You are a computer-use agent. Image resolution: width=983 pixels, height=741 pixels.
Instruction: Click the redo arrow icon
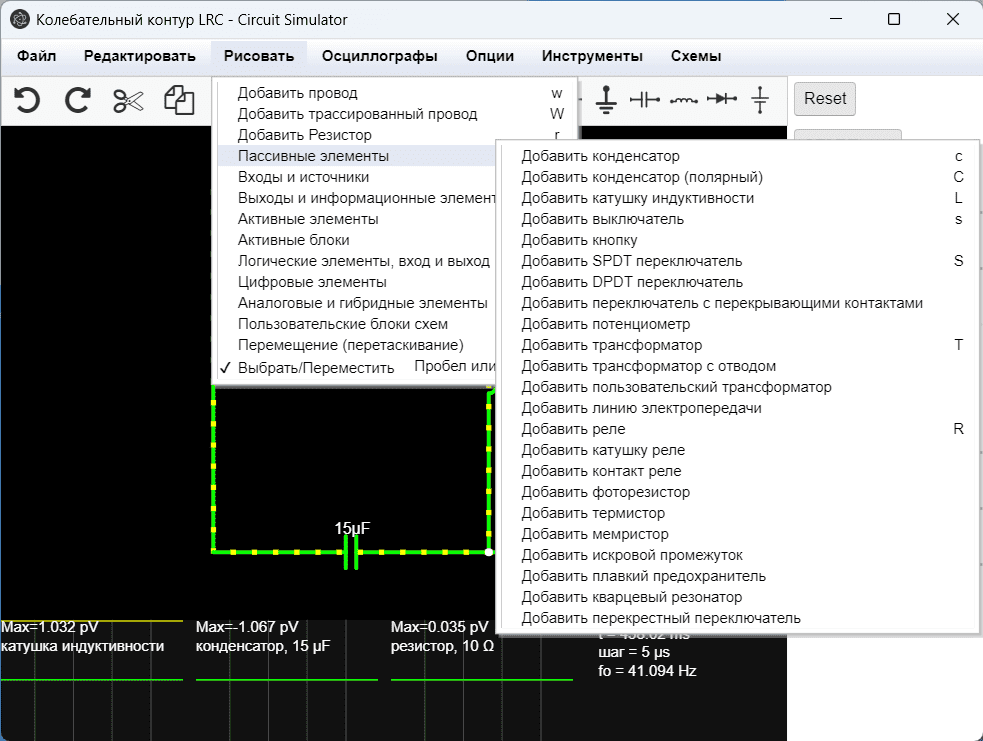pyautogui.click(x=78, y=100)
